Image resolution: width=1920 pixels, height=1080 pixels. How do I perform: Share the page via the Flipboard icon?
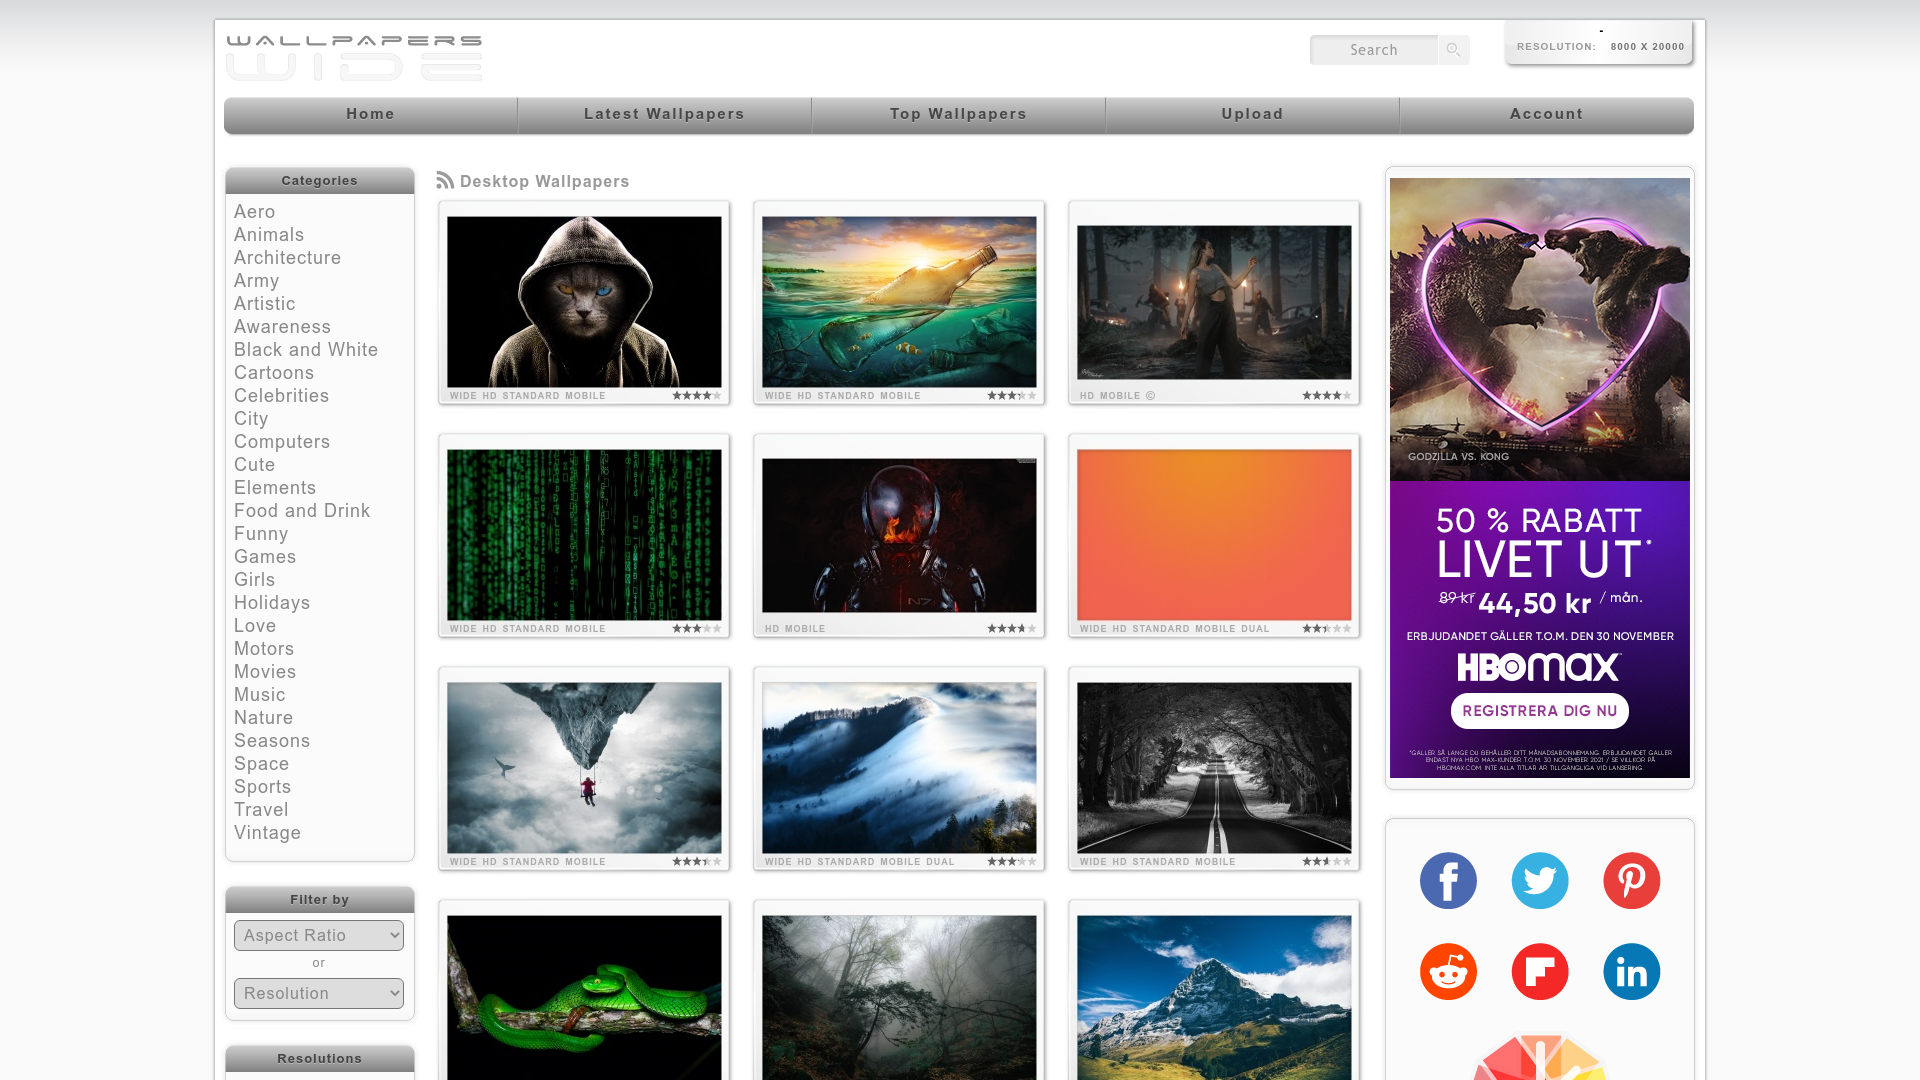(x=1540, y=971)
